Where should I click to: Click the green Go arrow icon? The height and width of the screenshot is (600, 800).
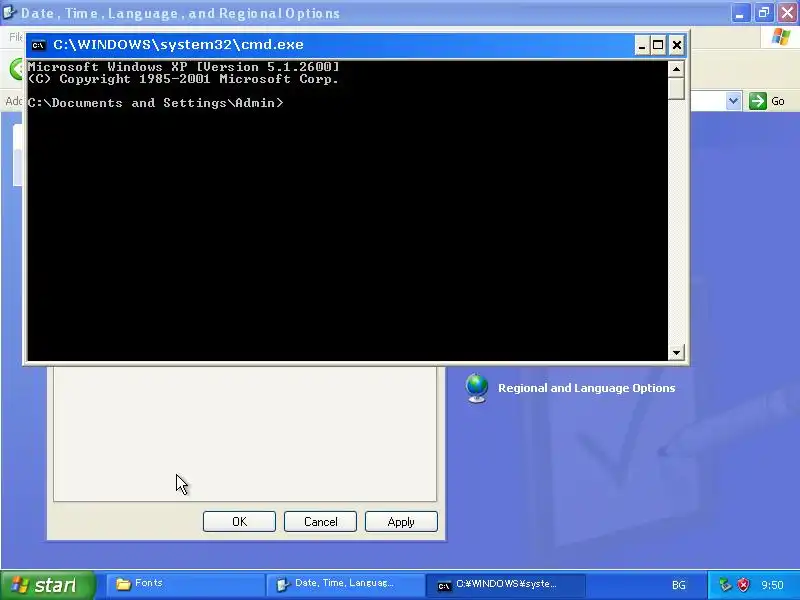pos(758,101)
